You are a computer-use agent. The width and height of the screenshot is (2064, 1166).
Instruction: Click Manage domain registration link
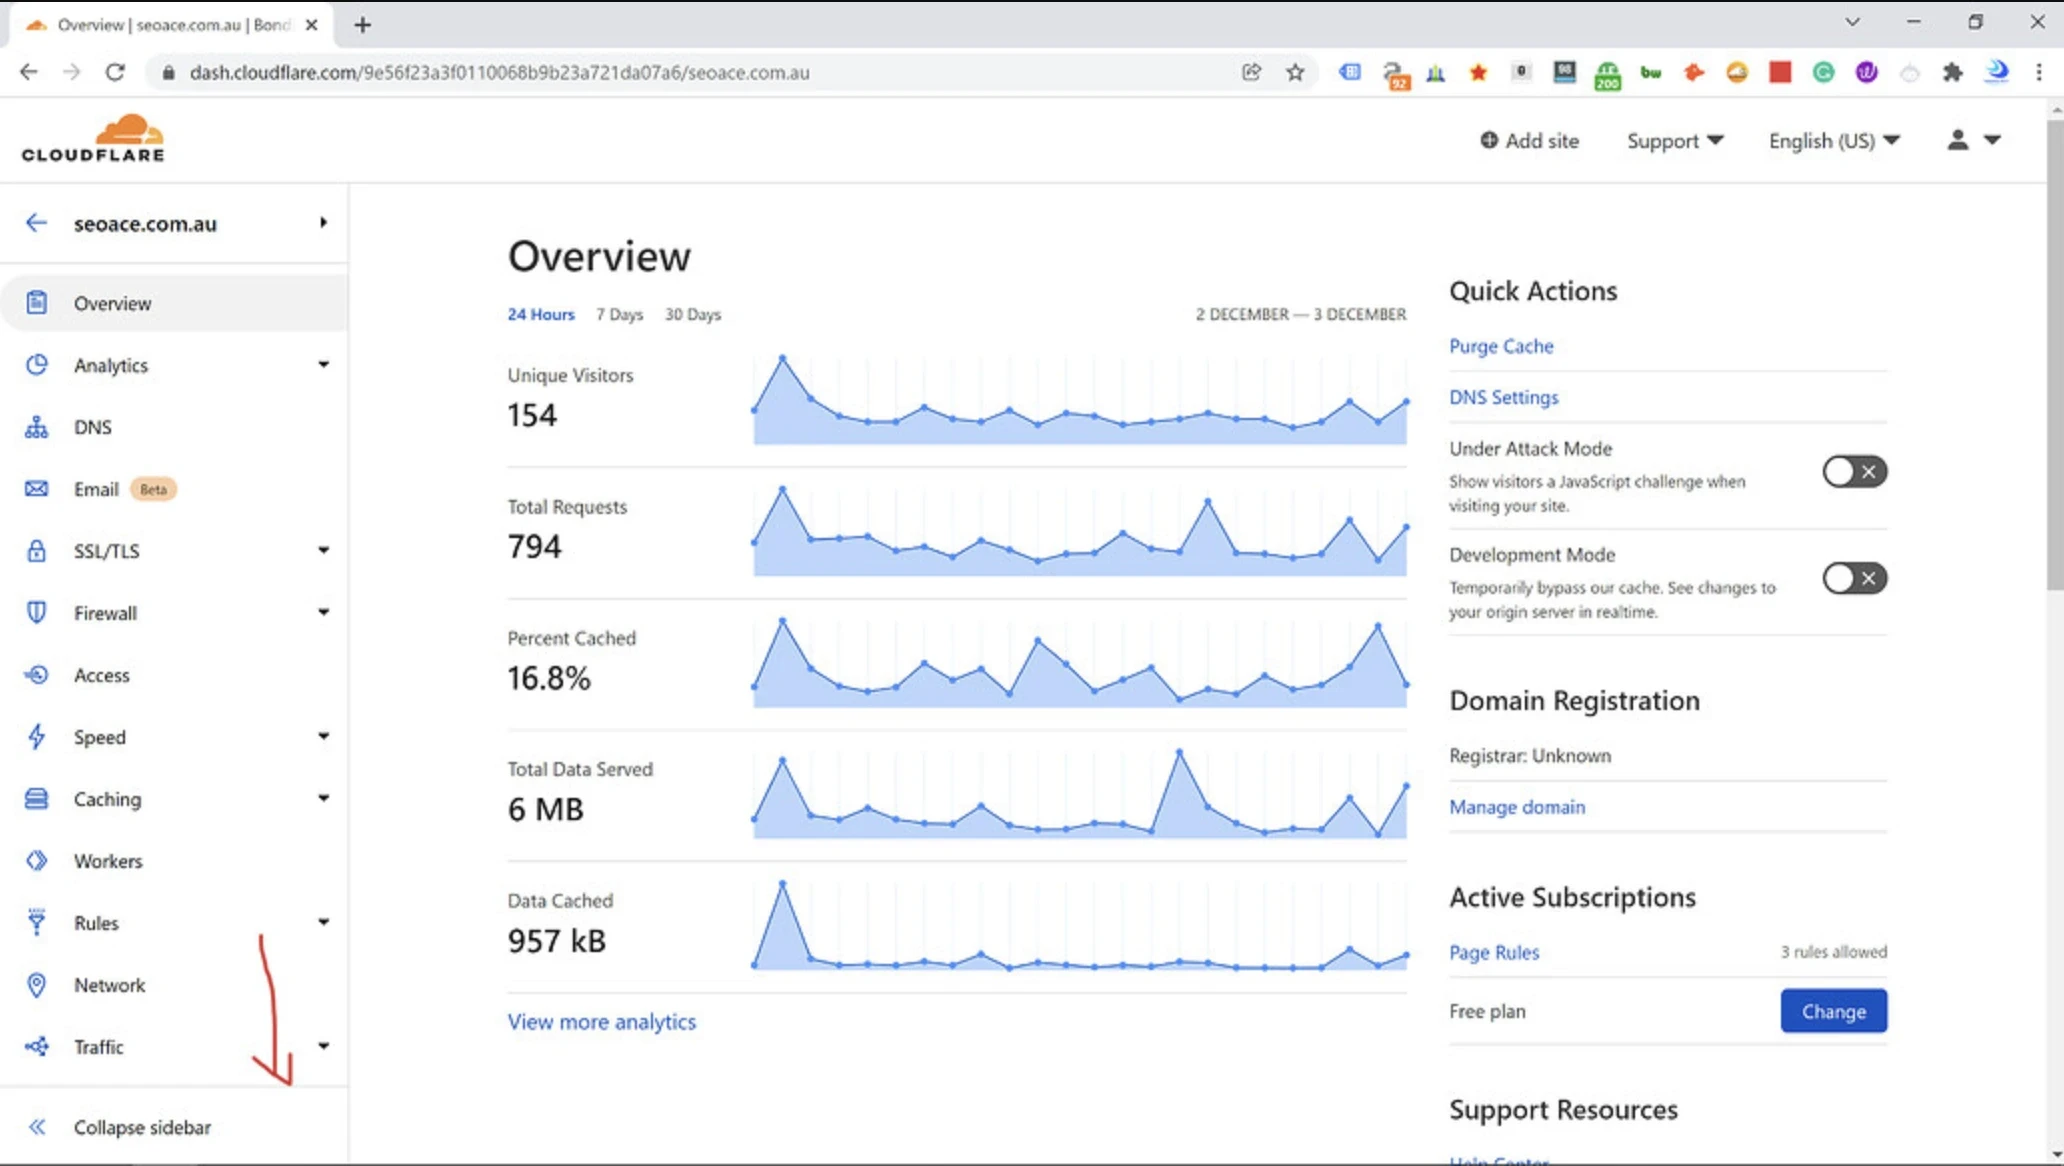pyautogui.click(x=1517, y=806)
